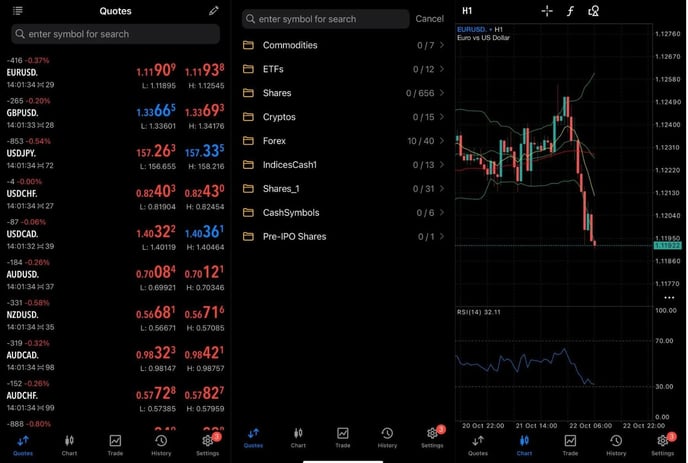The image size is (688, 463).
Task: Select the EURUSD quote row
Action: coord(115,73)
